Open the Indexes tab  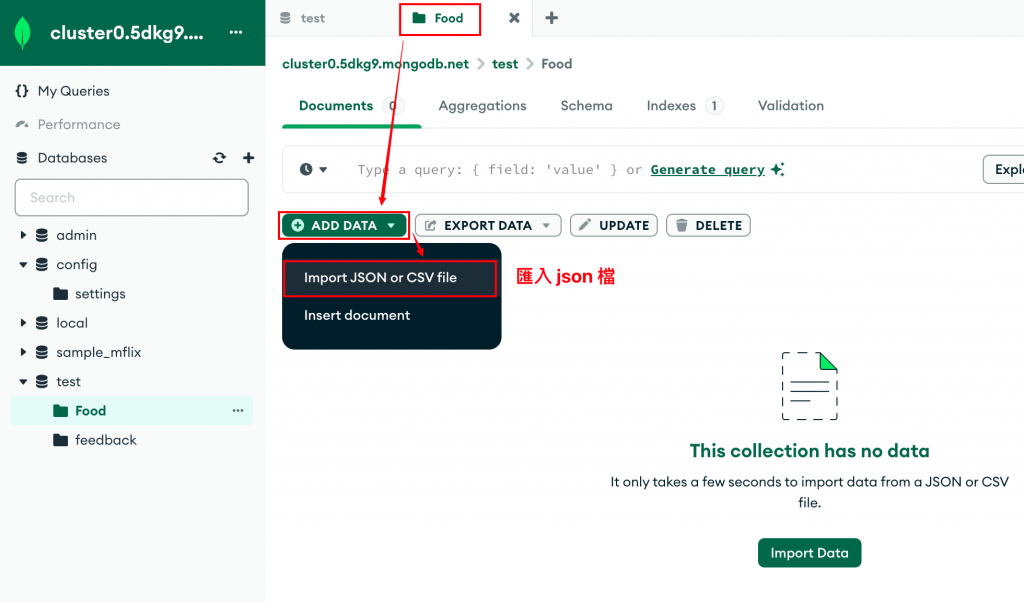(684, 106)
